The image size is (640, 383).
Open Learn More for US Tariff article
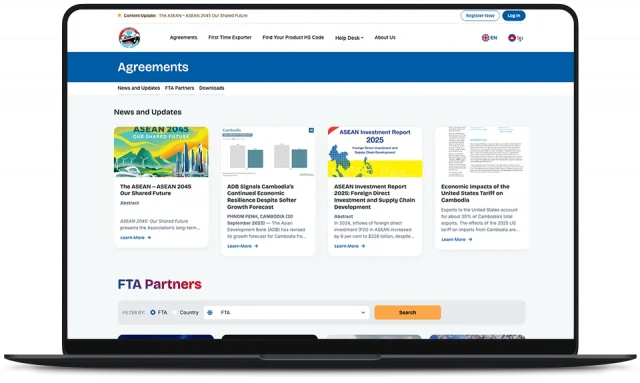(456, 240)
